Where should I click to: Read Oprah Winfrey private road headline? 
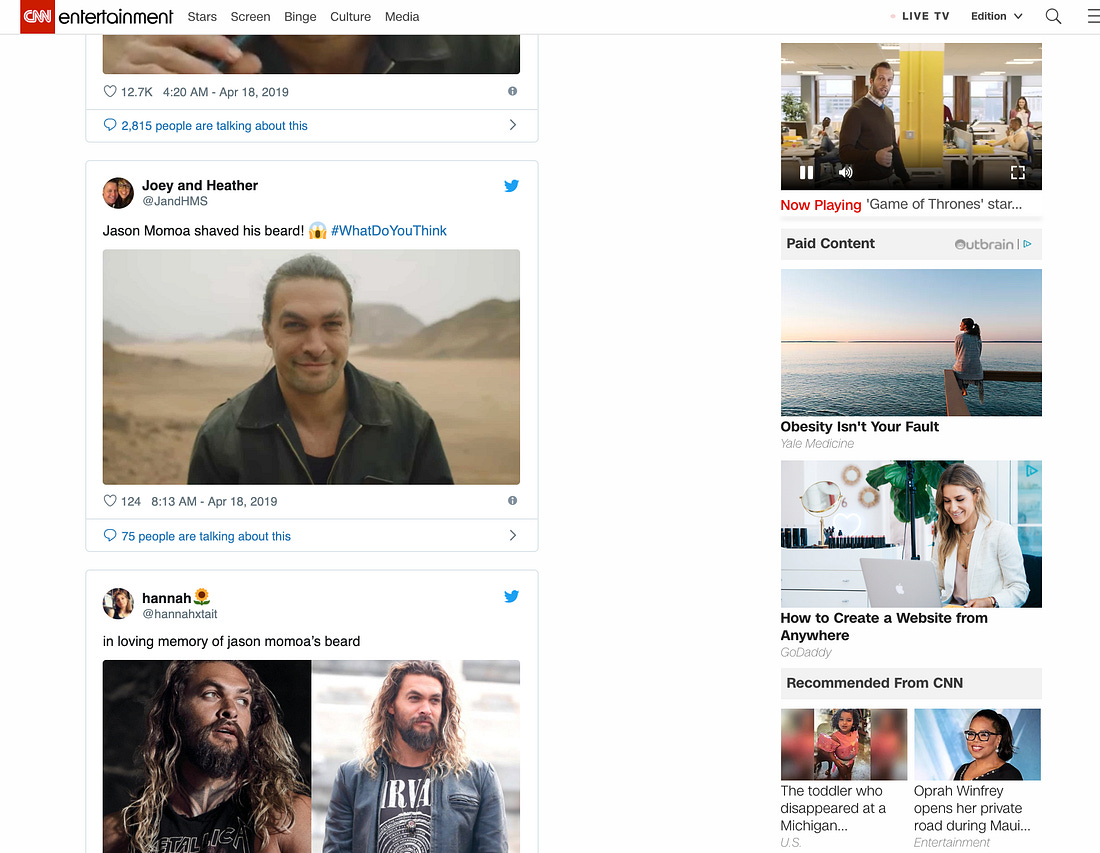tap(972, 808)
